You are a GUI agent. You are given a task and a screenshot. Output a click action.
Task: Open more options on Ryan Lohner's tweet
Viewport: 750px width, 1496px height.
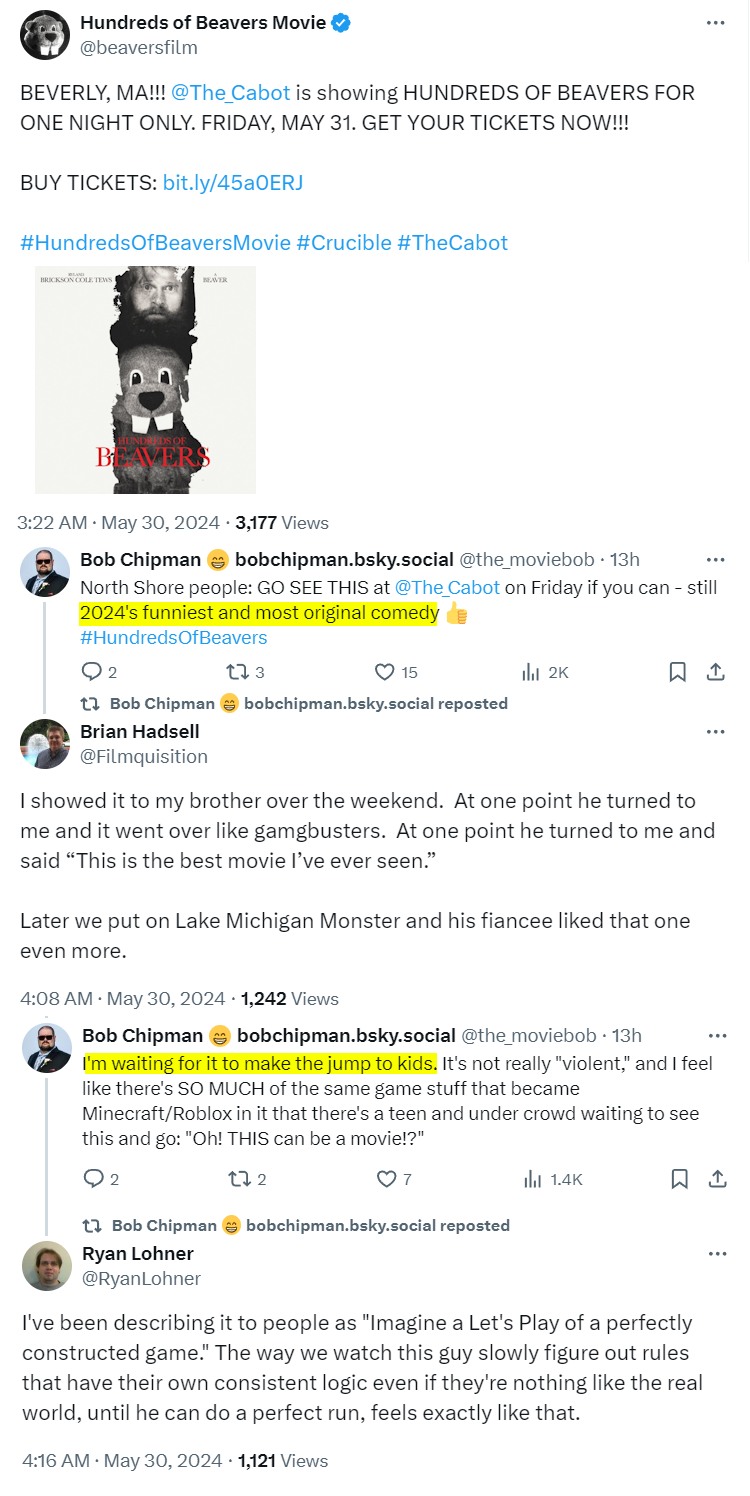(716, 1253)
